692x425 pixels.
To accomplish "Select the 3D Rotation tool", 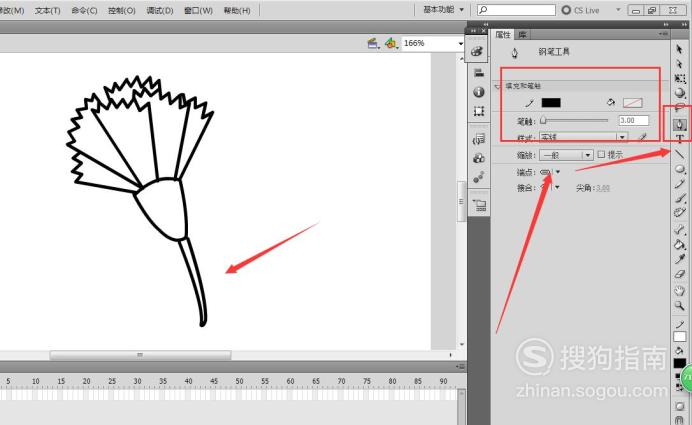I will (x=680, y=93).
